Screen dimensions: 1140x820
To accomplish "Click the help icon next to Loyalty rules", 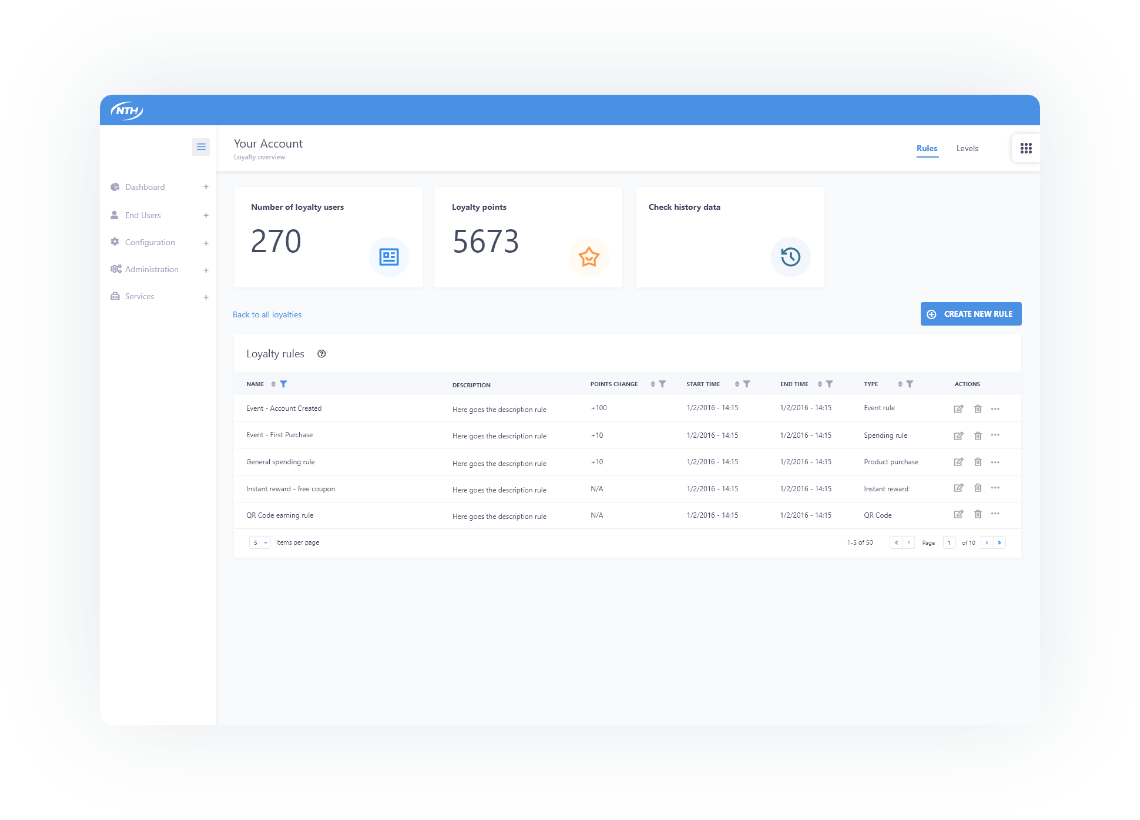I will [x=320, y=353].
